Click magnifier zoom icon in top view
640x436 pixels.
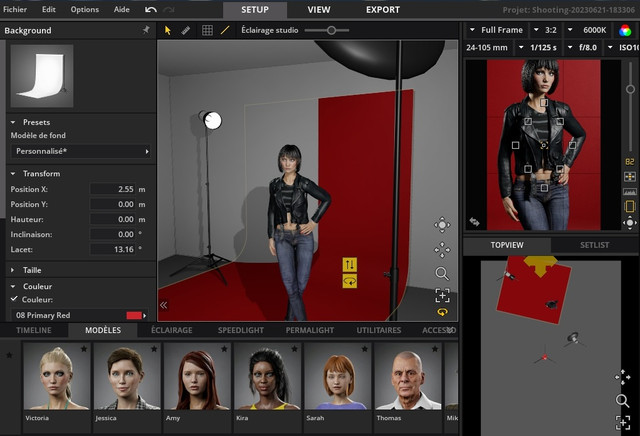click(x=622, y=401)
